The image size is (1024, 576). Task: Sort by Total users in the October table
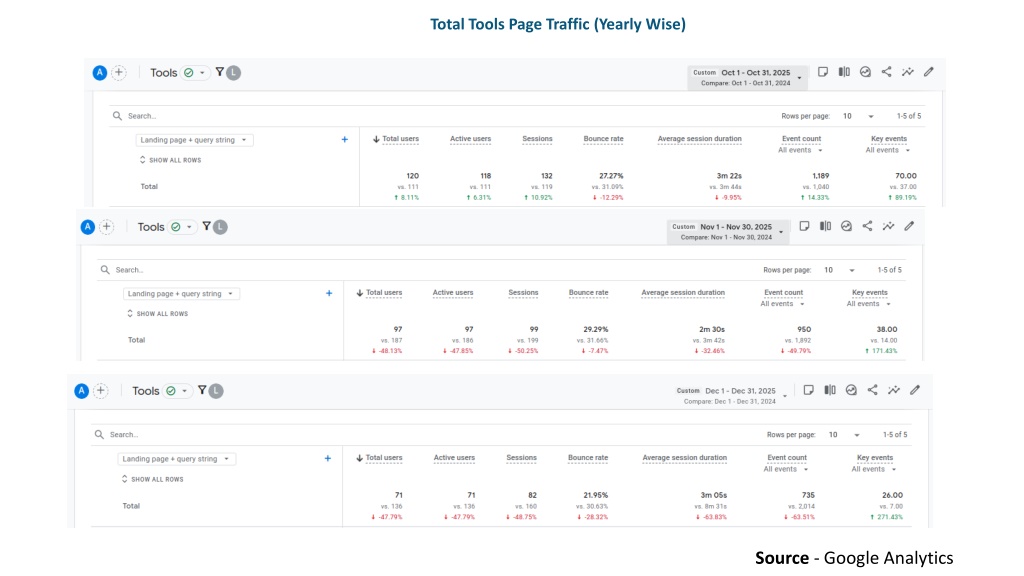pos(396,139)
